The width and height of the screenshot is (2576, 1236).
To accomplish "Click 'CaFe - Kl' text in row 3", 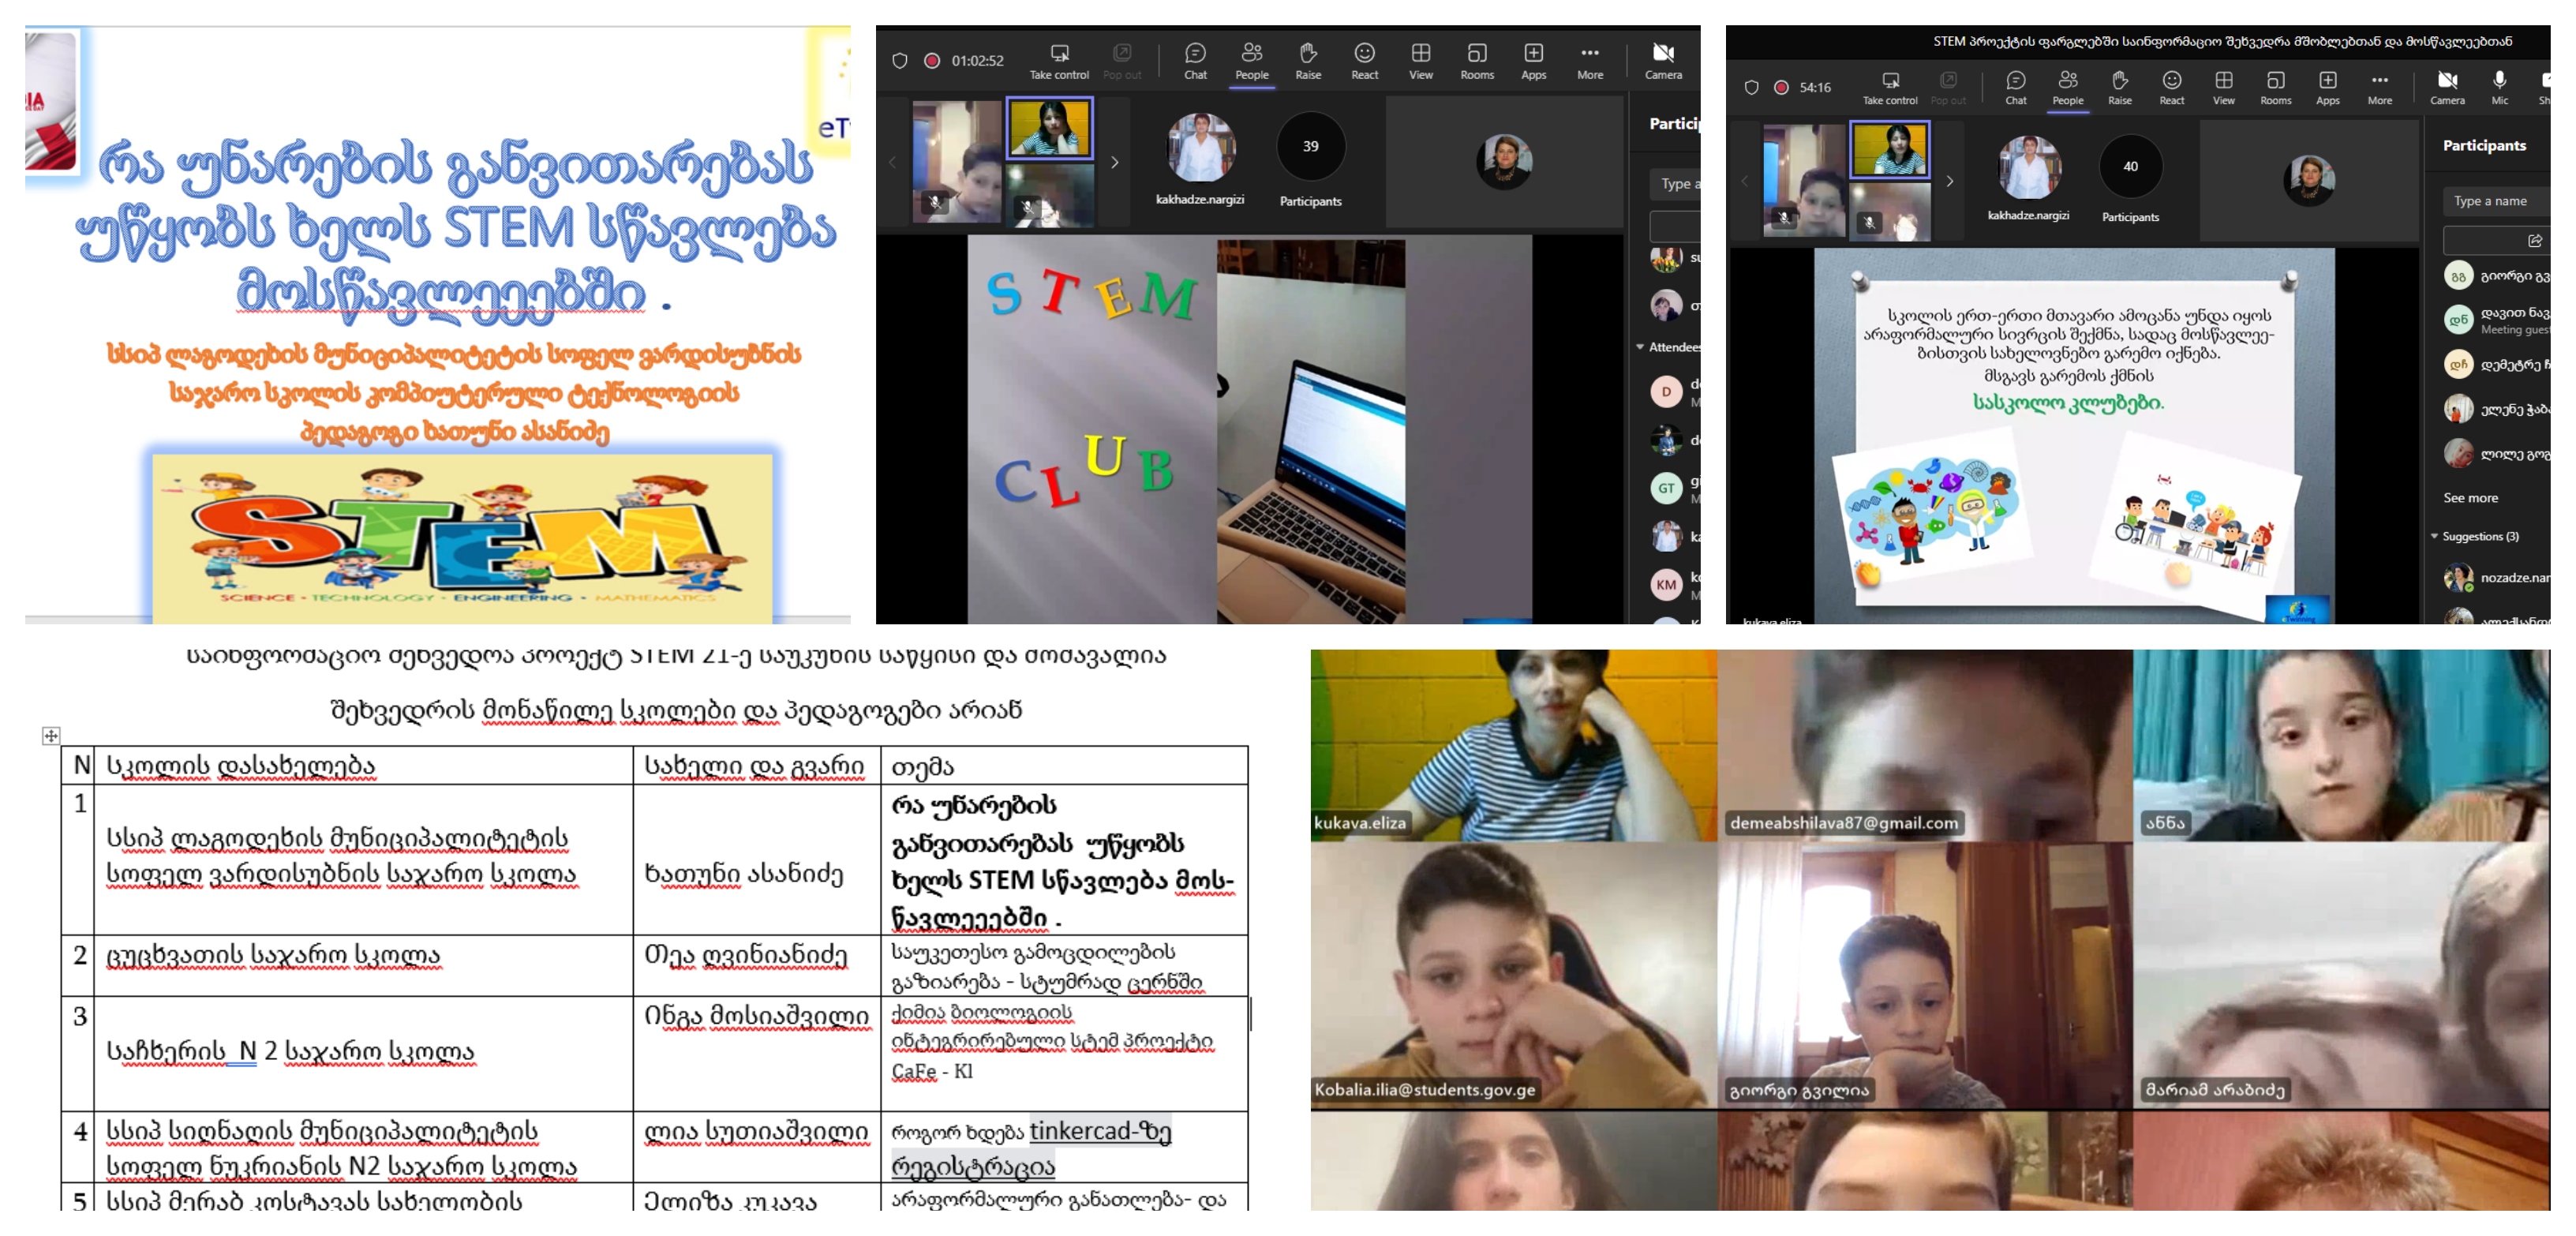I will click(x=931, y=1071).
